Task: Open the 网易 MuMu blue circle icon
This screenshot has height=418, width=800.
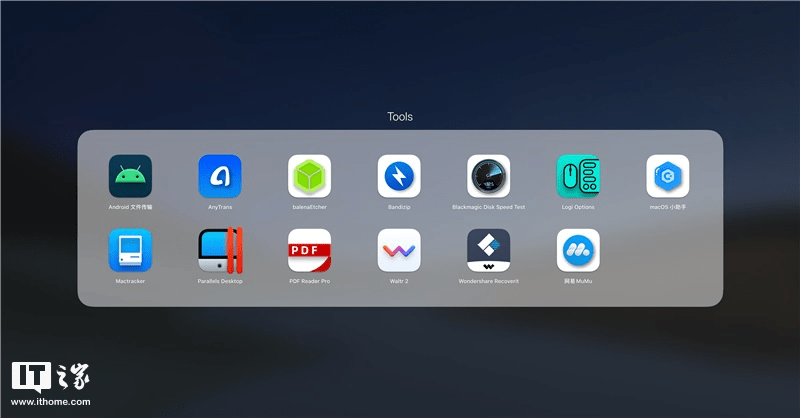Action: 578,250
